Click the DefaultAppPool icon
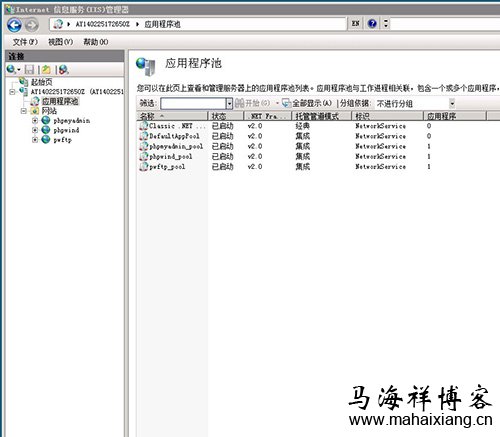Viewport: 500px width, 437px height. (x=143, y=136)
